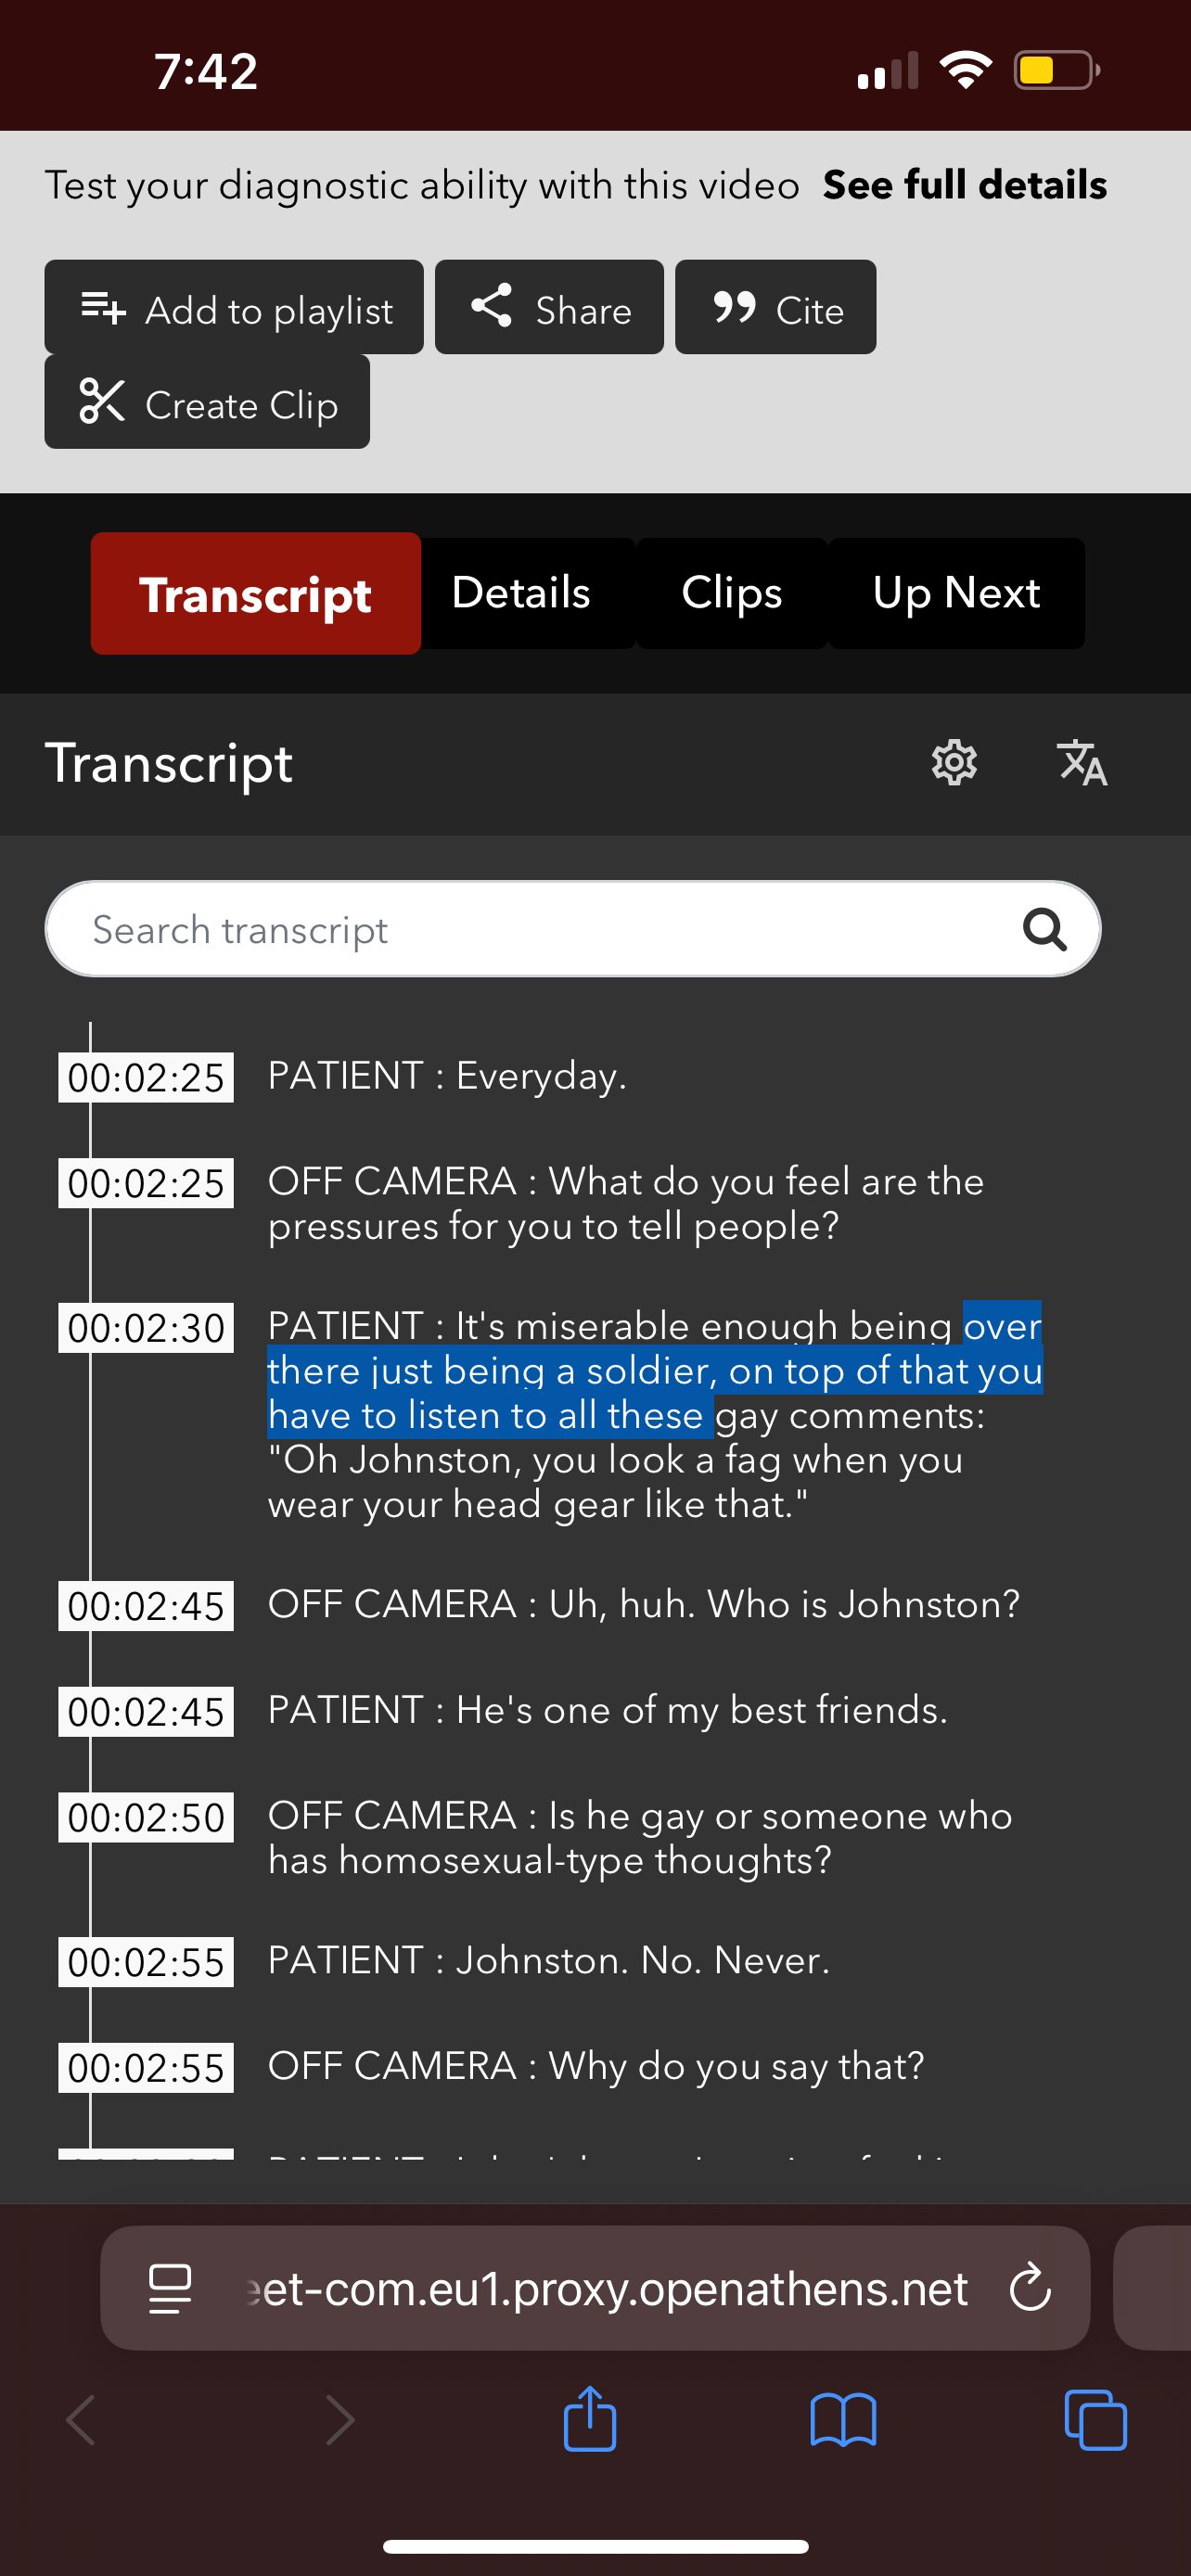Jump to transcript timestamp 00:02:30

pyautogui.click(x=146, y=1328)
